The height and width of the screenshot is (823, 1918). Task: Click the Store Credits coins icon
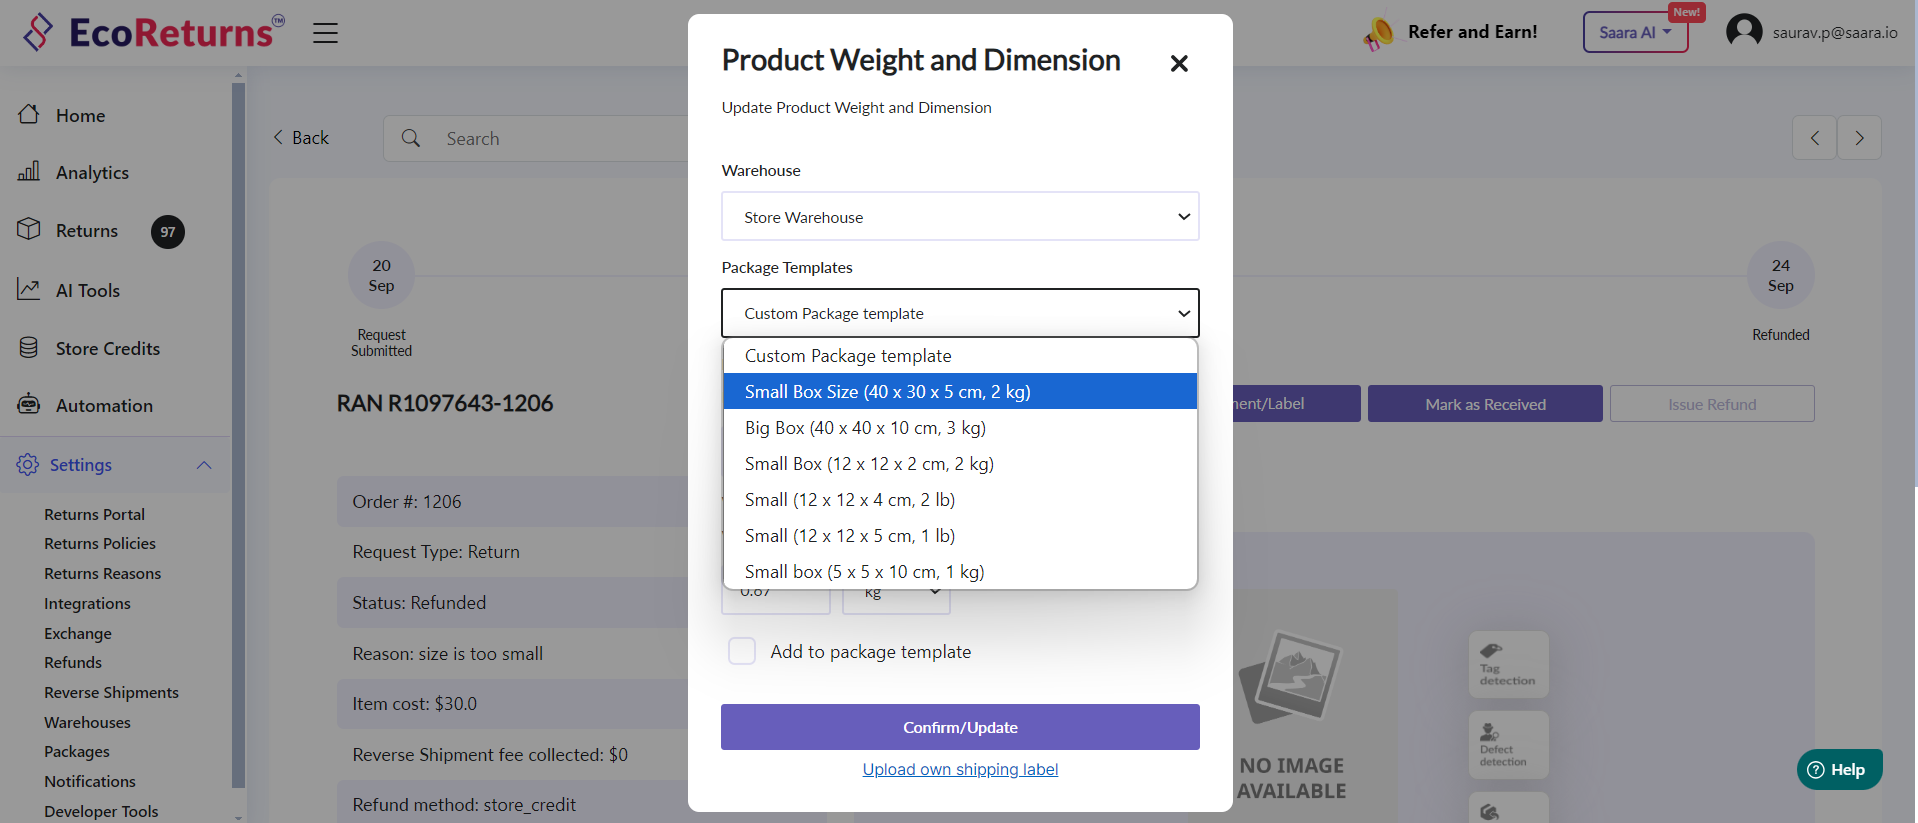click(x=29, y=348)
